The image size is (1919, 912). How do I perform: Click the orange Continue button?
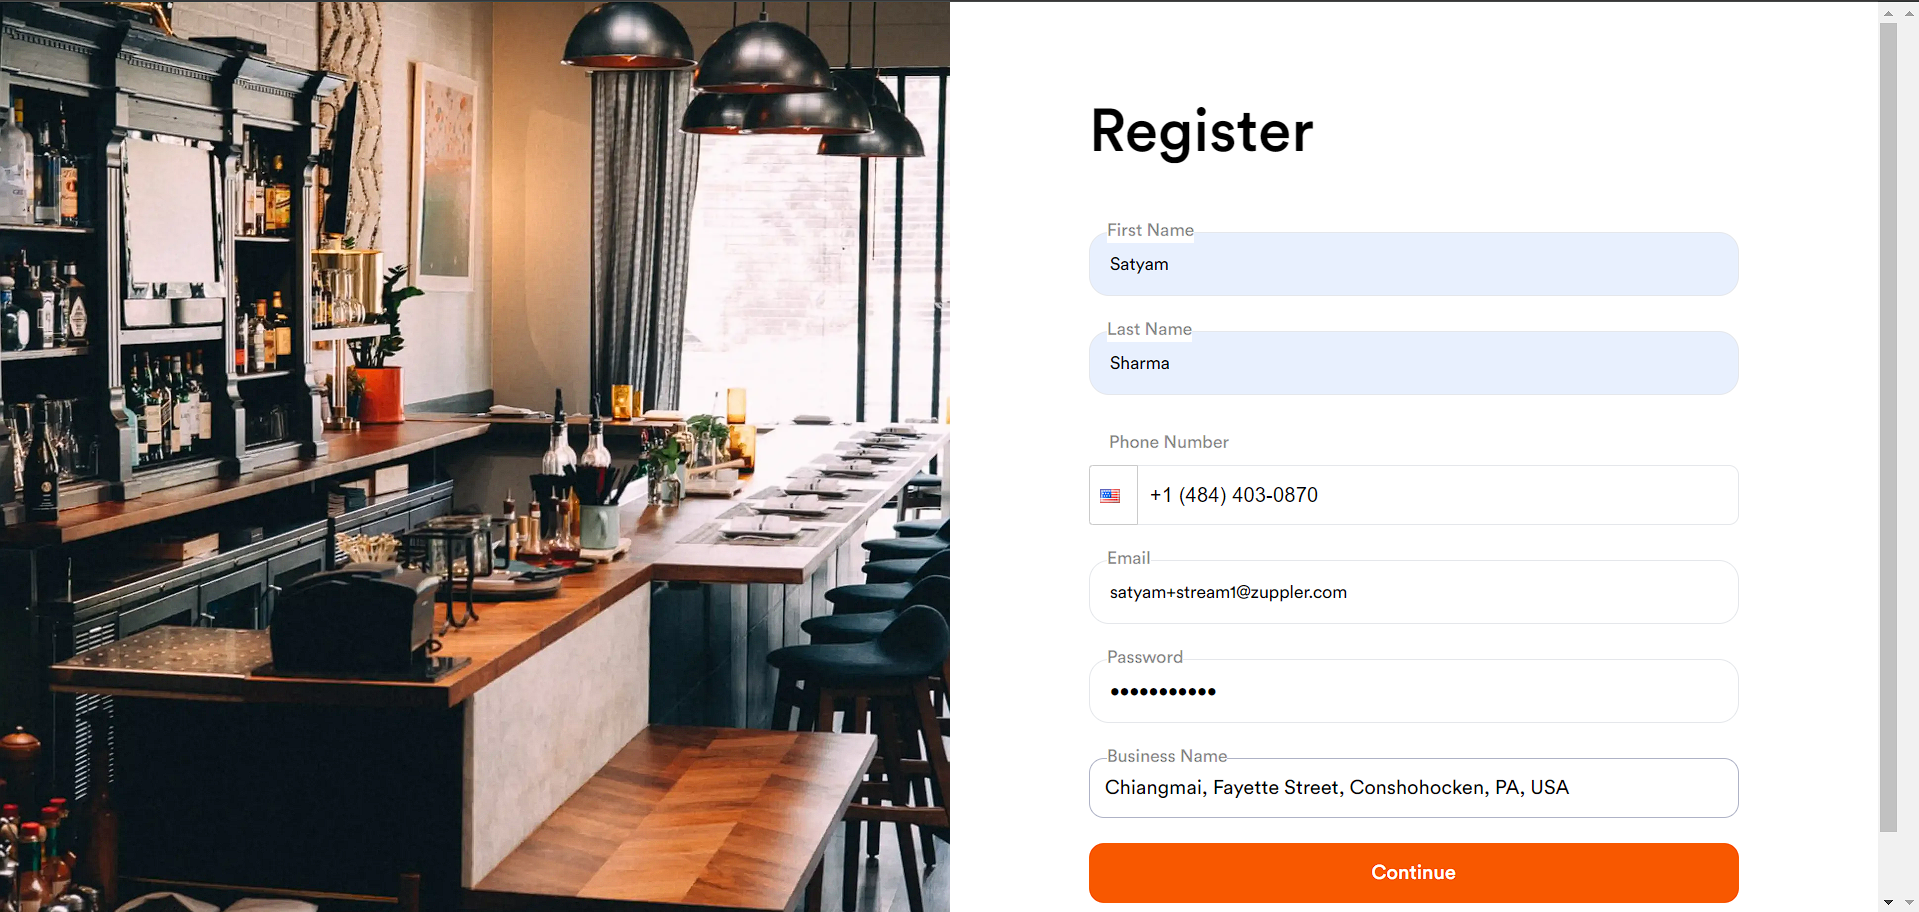click(1413, 873)
